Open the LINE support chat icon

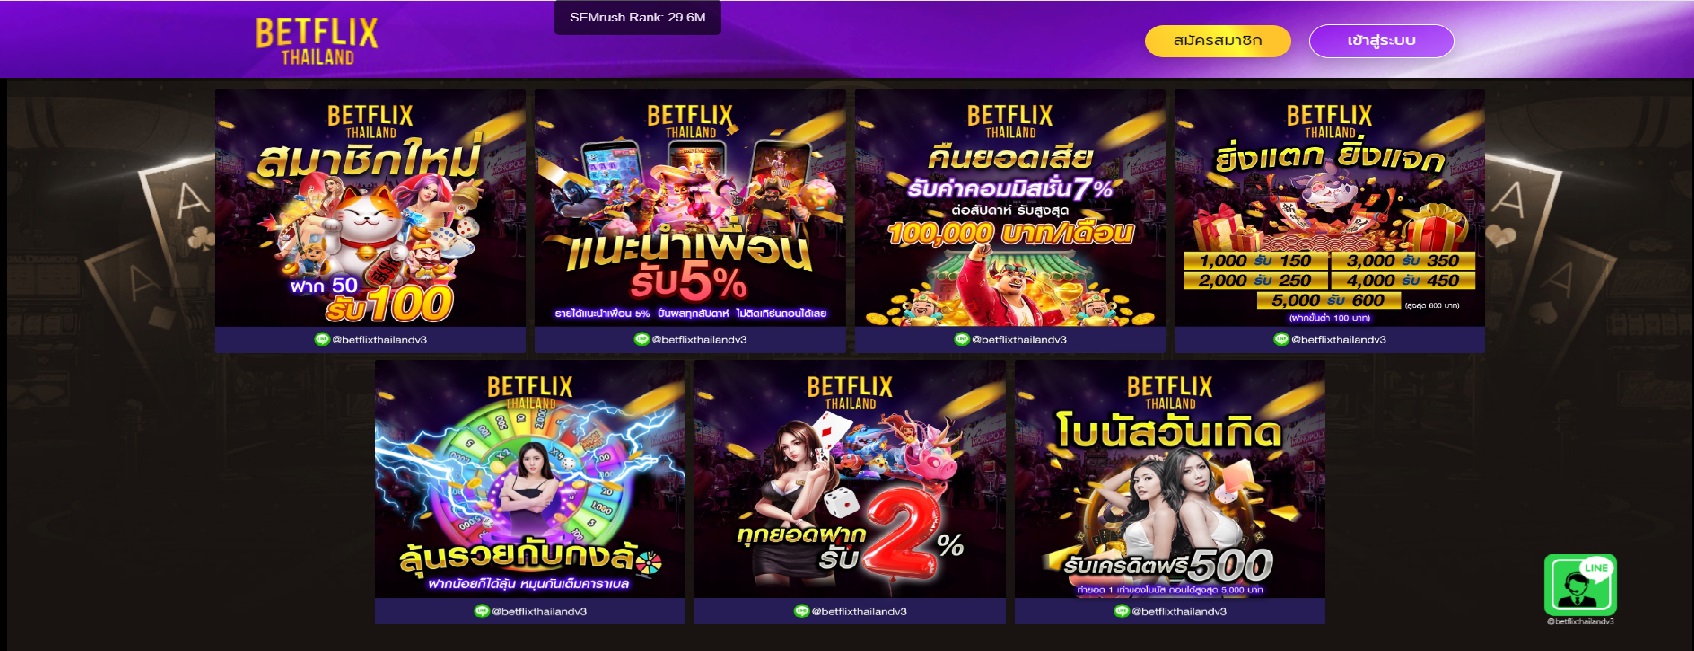[1580, 585]
